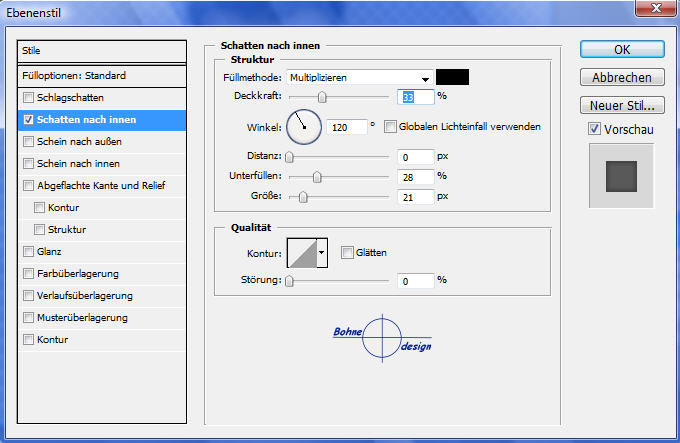Click the style preview thumbnail under Vorschau

(x=621, y=176)
